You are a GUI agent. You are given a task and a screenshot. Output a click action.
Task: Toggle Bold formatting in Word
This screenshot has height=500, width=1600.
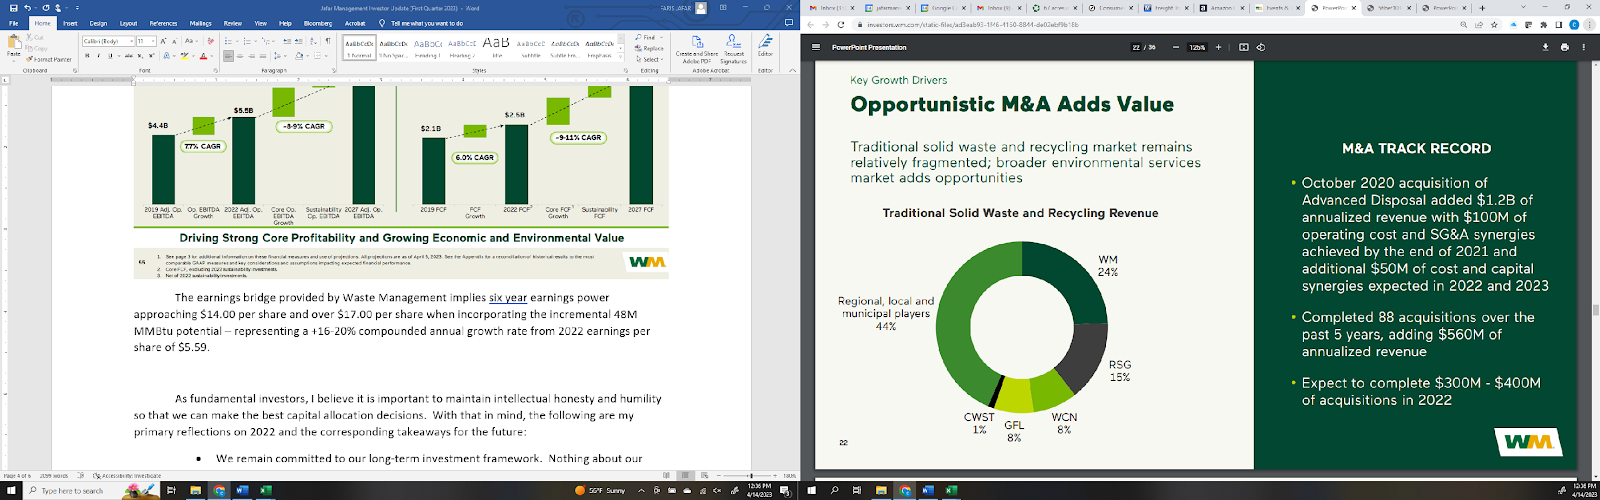pyautogui.click(x=87, y=56)
